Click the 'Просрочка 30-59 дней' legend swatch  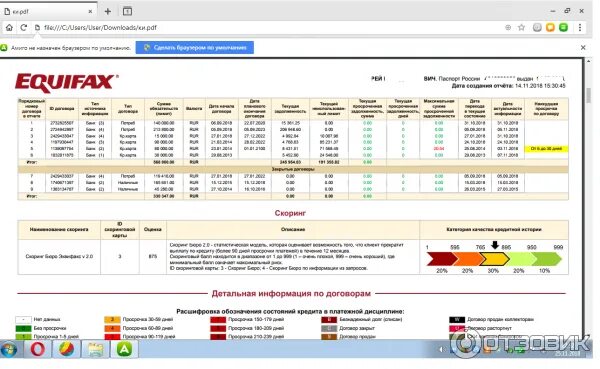click(112, 319)
